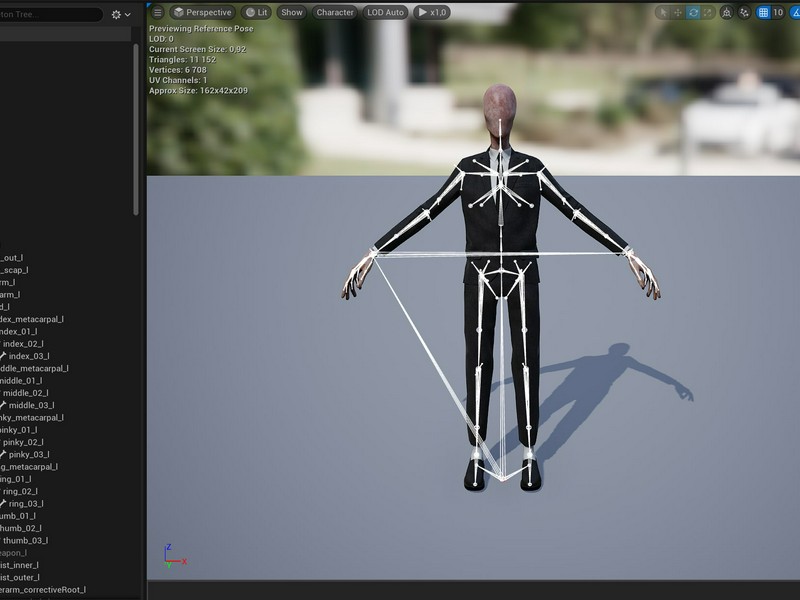Viewport: 800px width, 600px height.
Task: Select the ring_03_l bone label
Action: point(26,504)
